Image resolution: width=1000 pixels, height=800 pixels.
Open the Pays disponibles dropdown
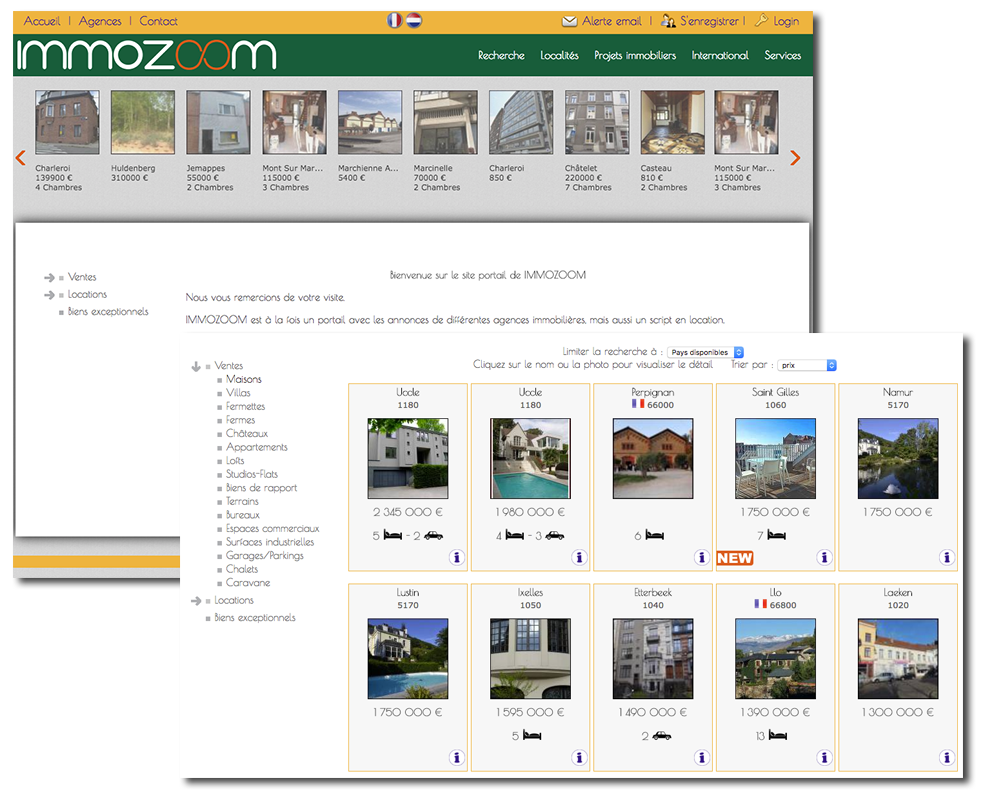click(x=706, y=352)
